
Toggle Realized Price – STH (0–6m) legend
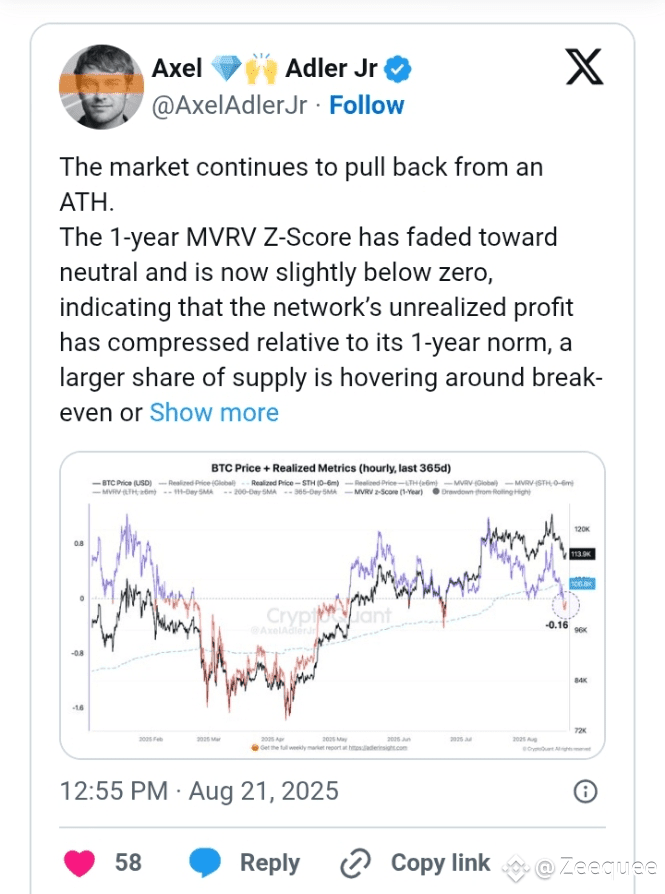(x=290, y=483)
